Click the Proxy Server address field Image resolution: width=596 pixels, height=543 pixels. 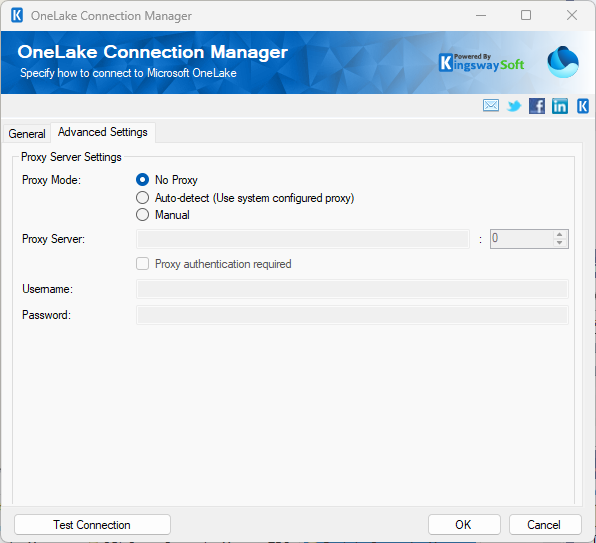[303, 239]
